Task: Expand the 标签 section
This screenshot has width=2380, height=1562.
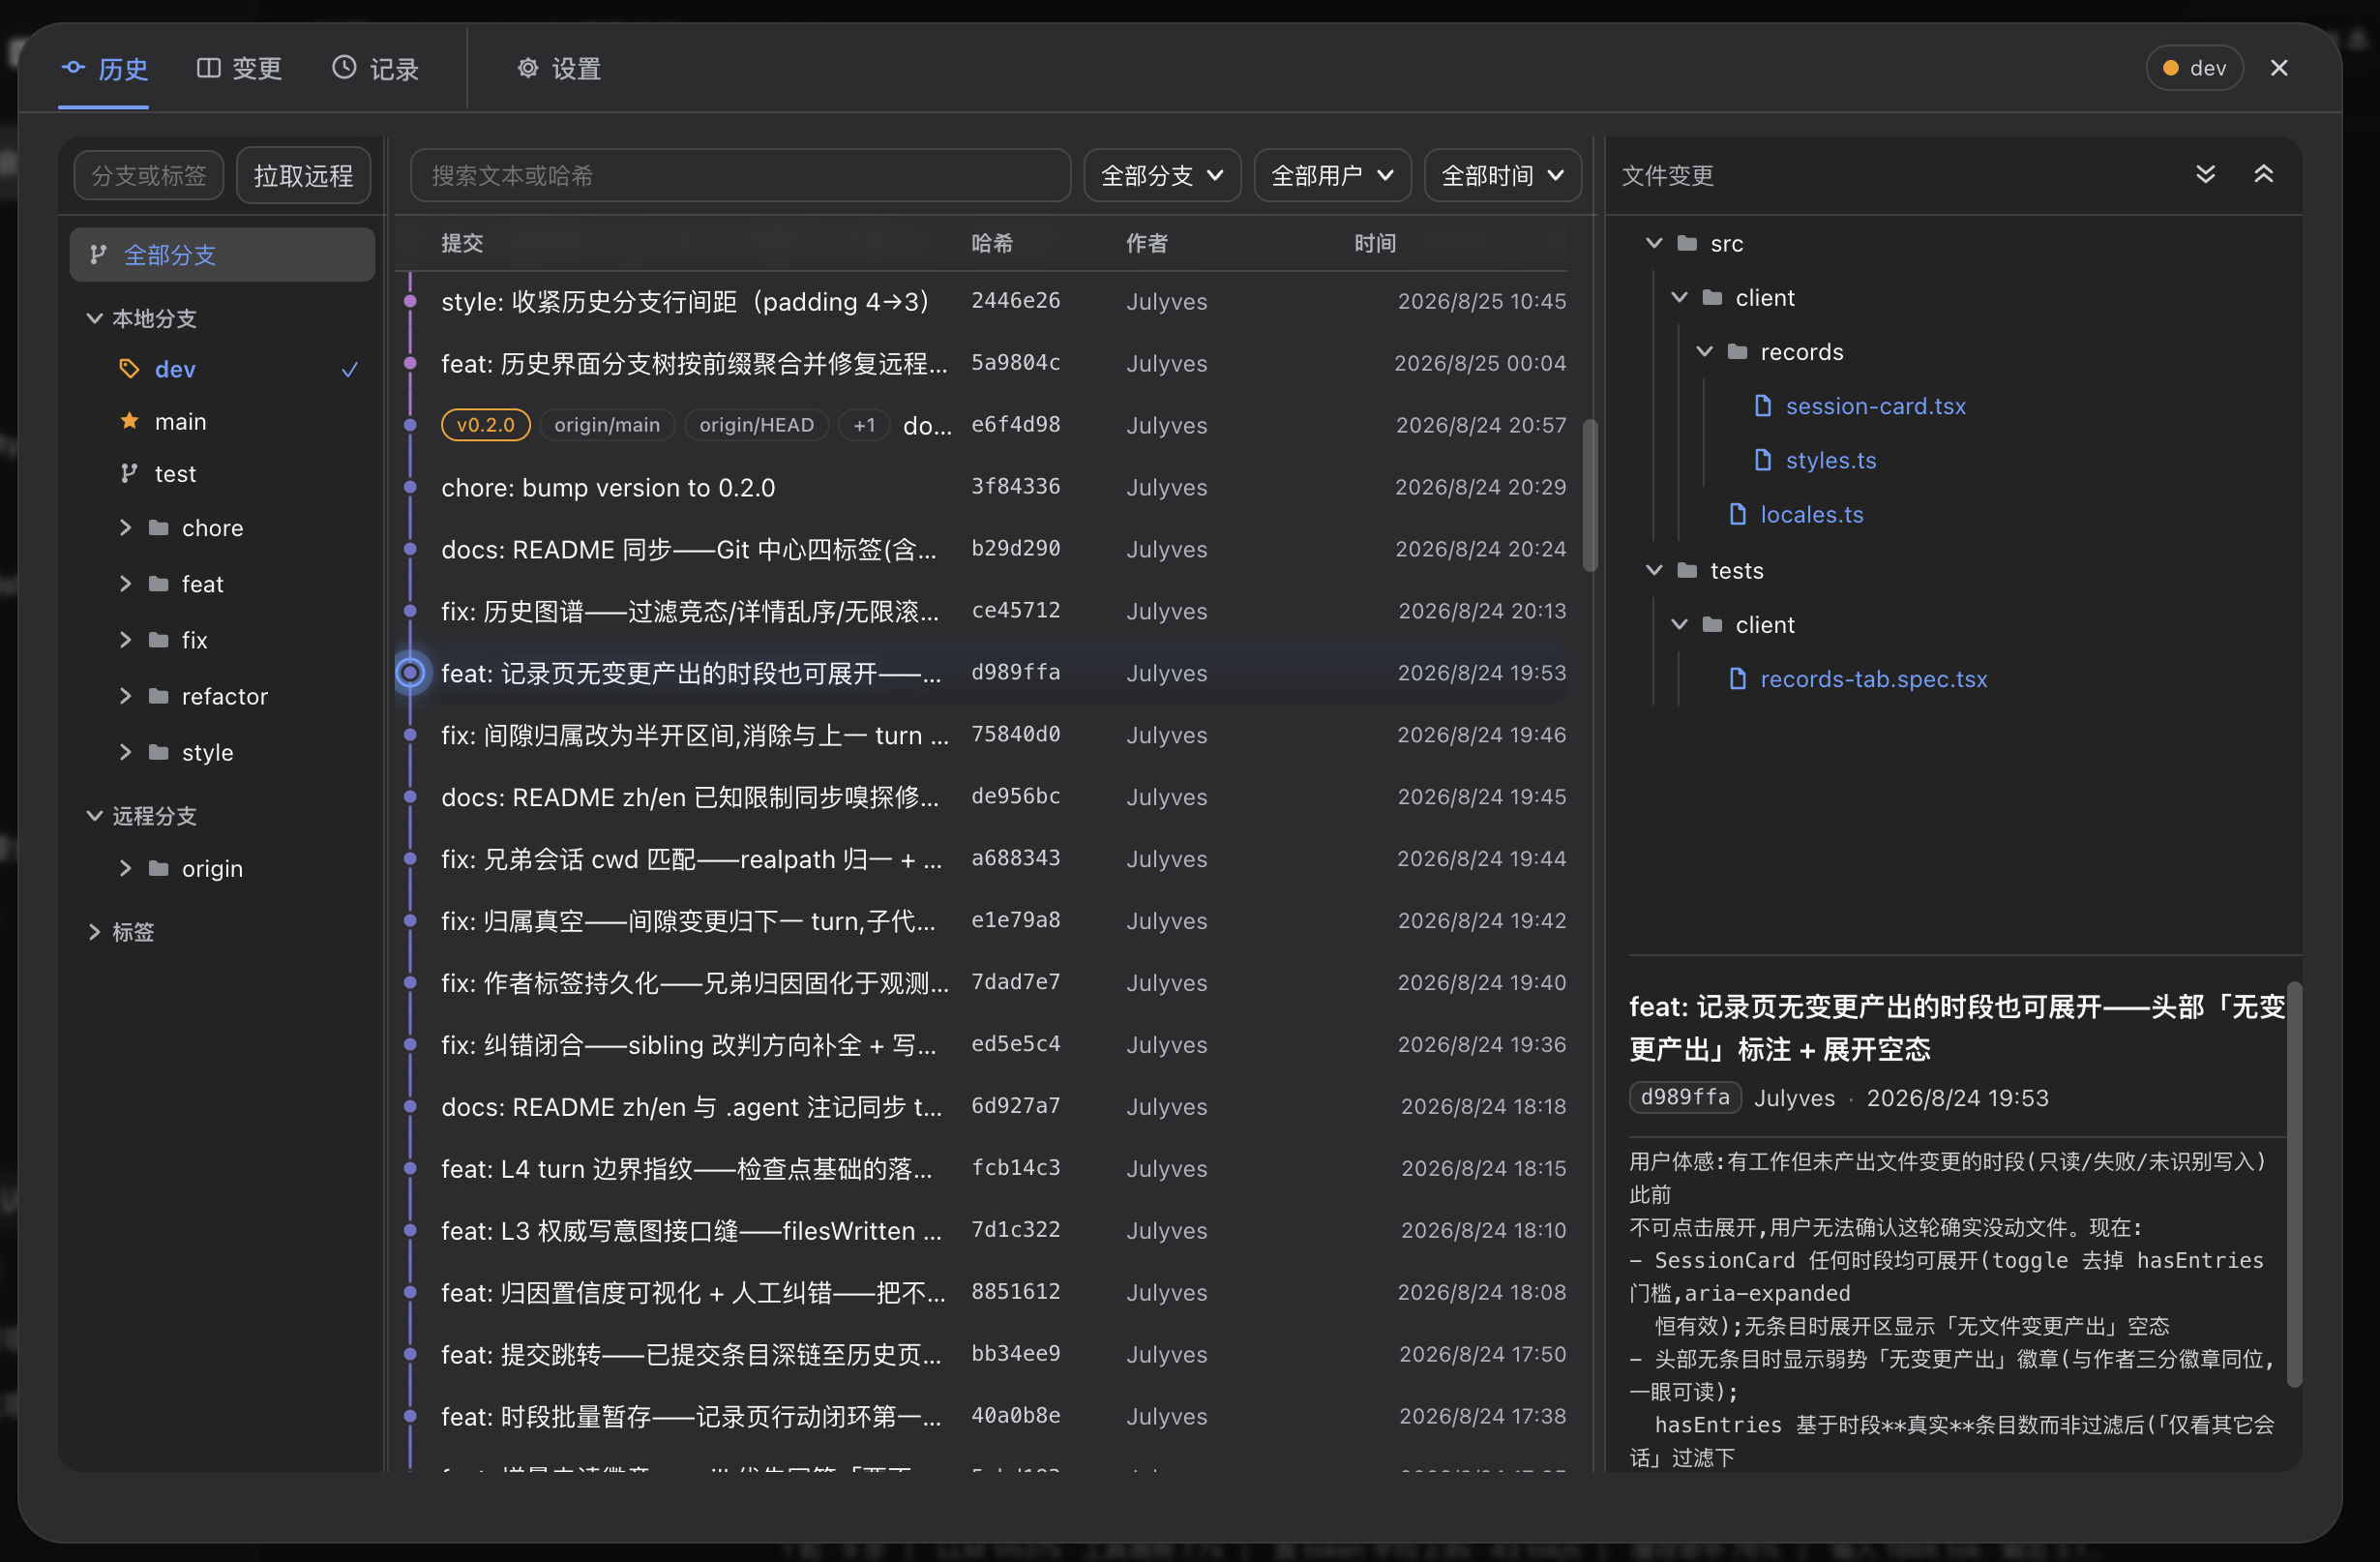Action: tap(94, 932)
